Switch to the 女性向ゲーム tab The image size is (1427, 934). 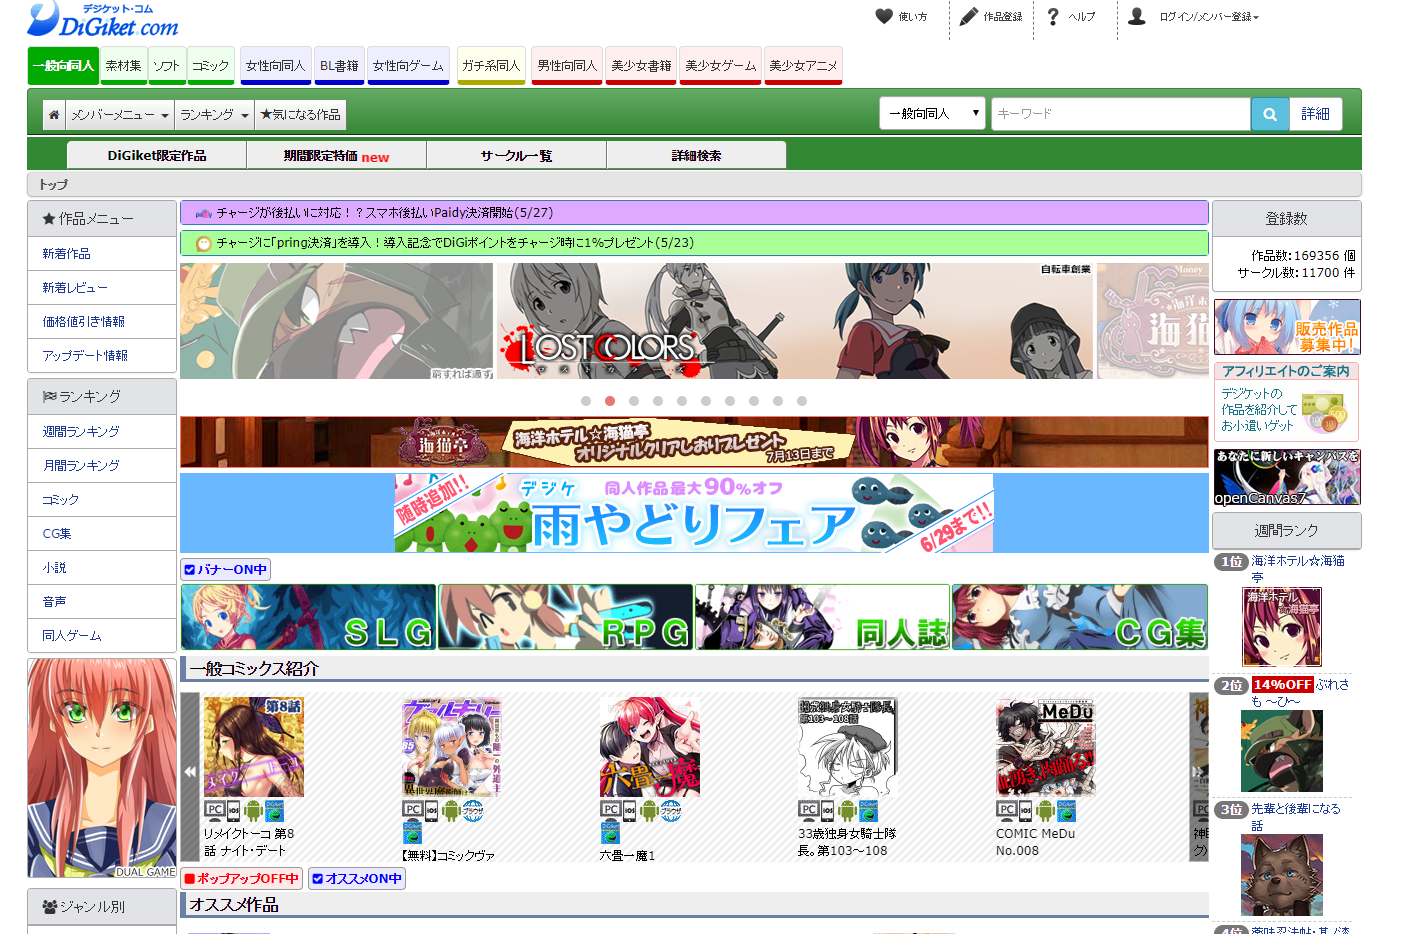coord(408,65)
